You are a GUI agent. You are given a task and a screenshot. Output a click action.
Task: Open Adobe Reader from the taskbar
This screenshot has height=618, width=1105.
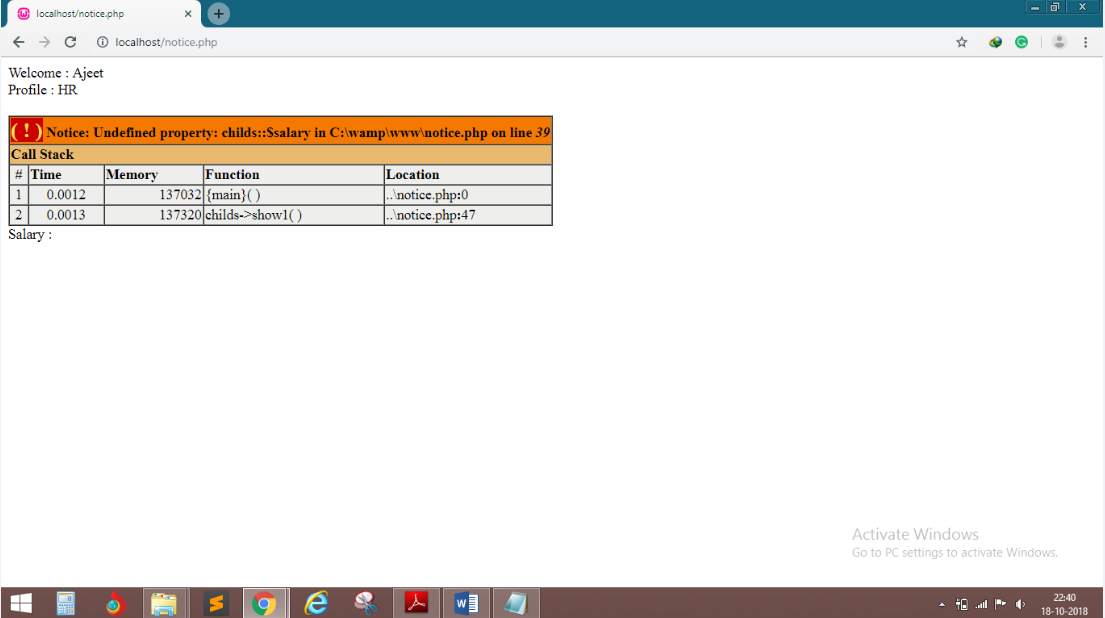(416, 603)
